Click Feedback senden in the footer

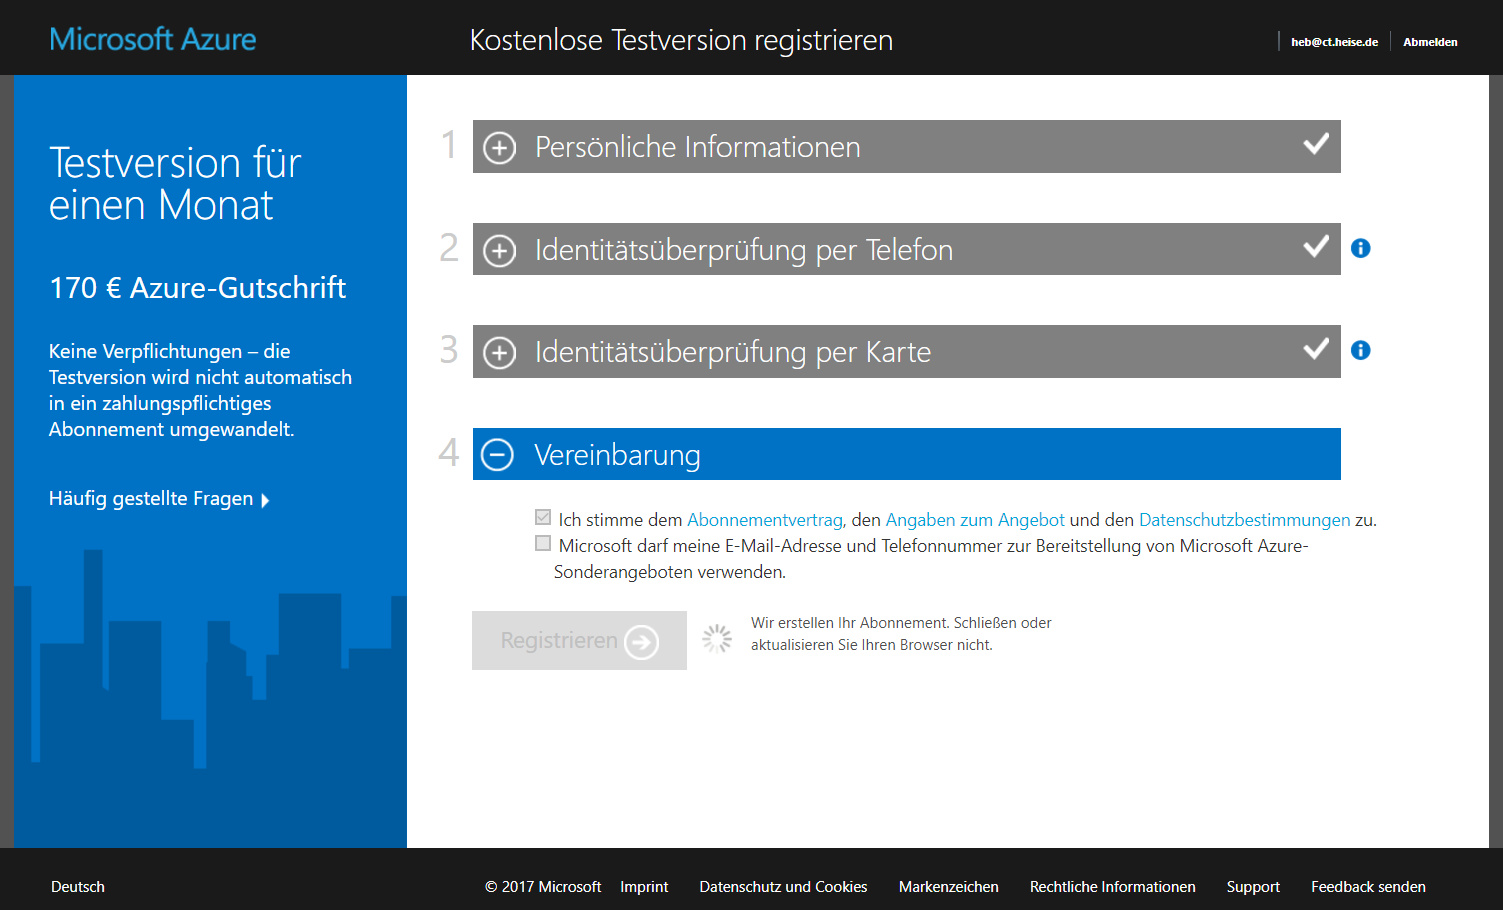[1368, 887]
